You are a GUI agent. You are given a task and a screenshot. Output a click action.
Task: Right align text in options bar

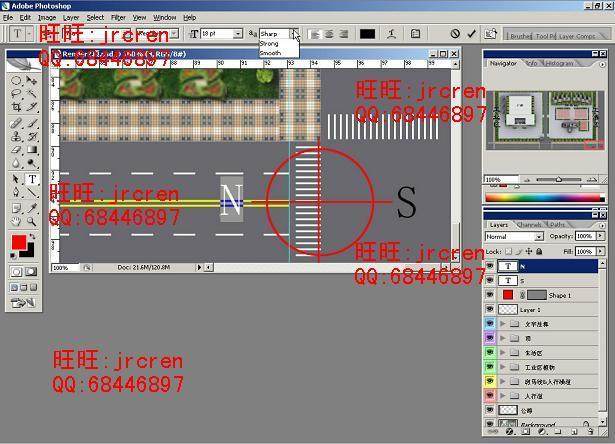click(x=343, y=34)
